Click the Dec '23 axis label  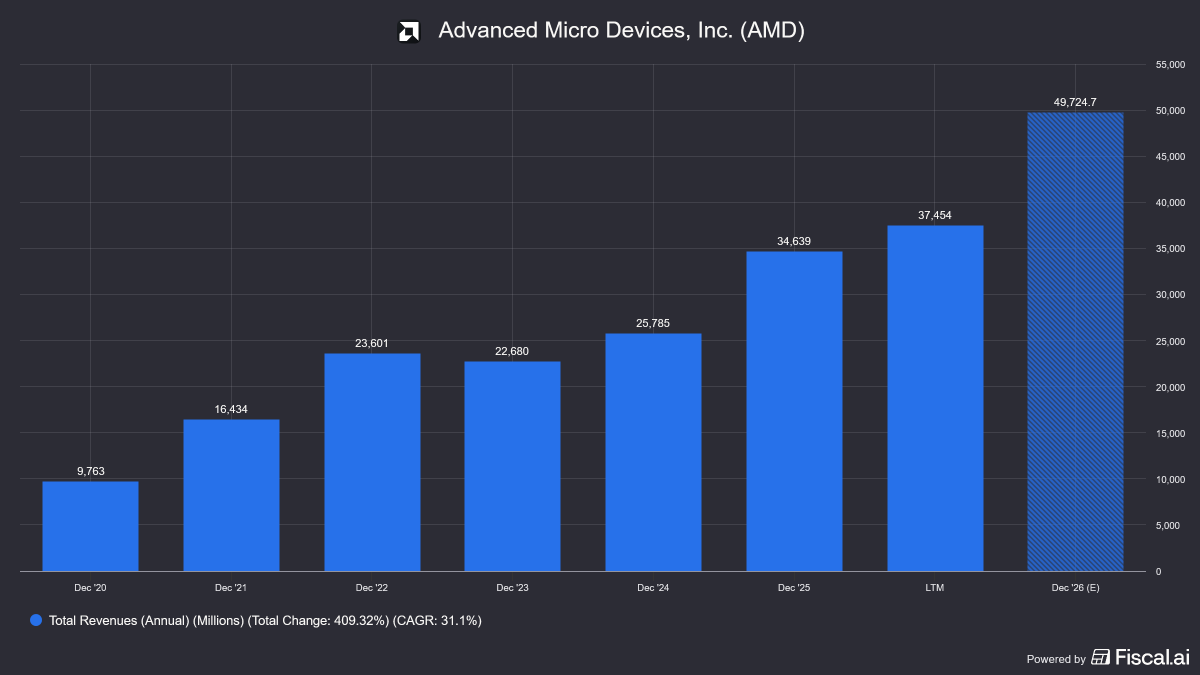[x=512, y=587]
